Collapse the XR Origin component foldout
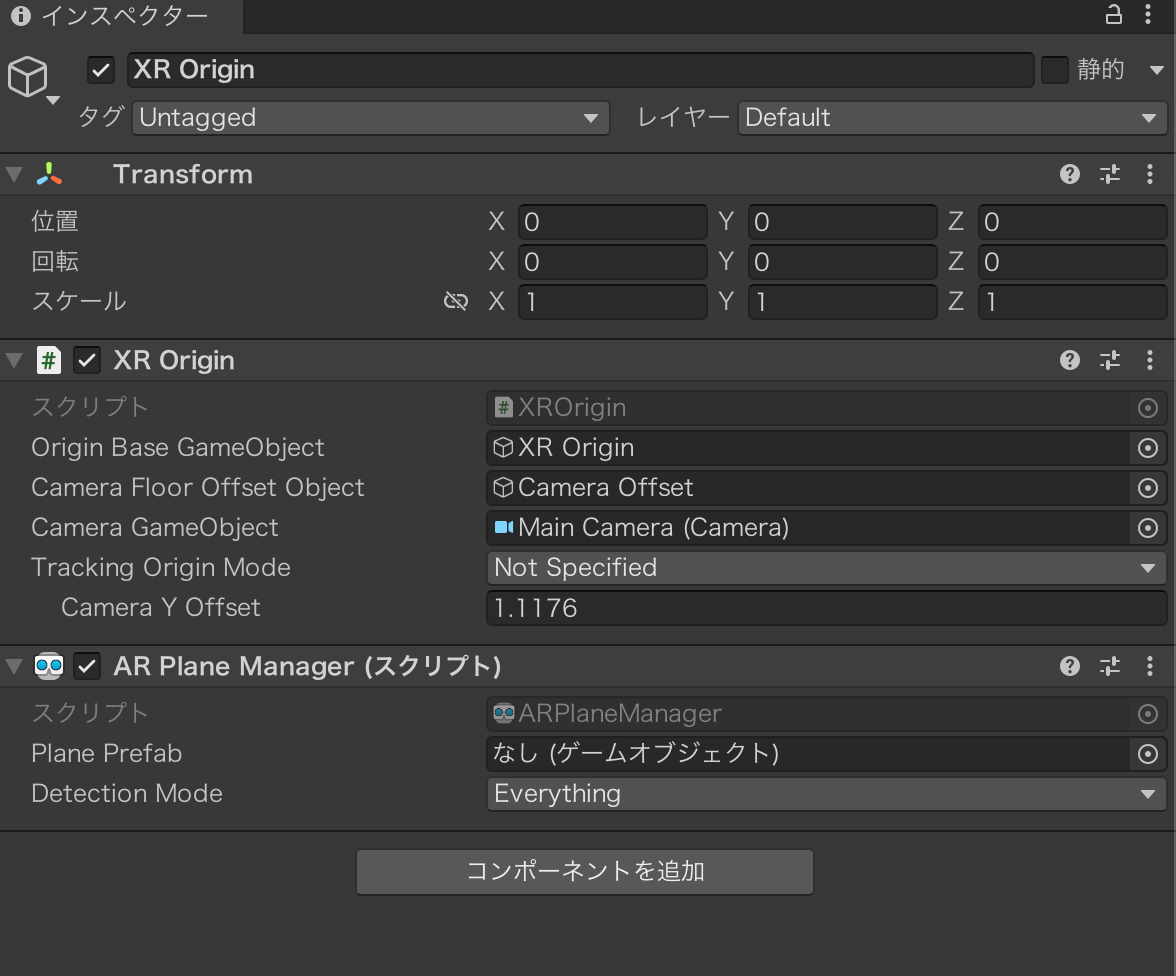 click(14, 360)
